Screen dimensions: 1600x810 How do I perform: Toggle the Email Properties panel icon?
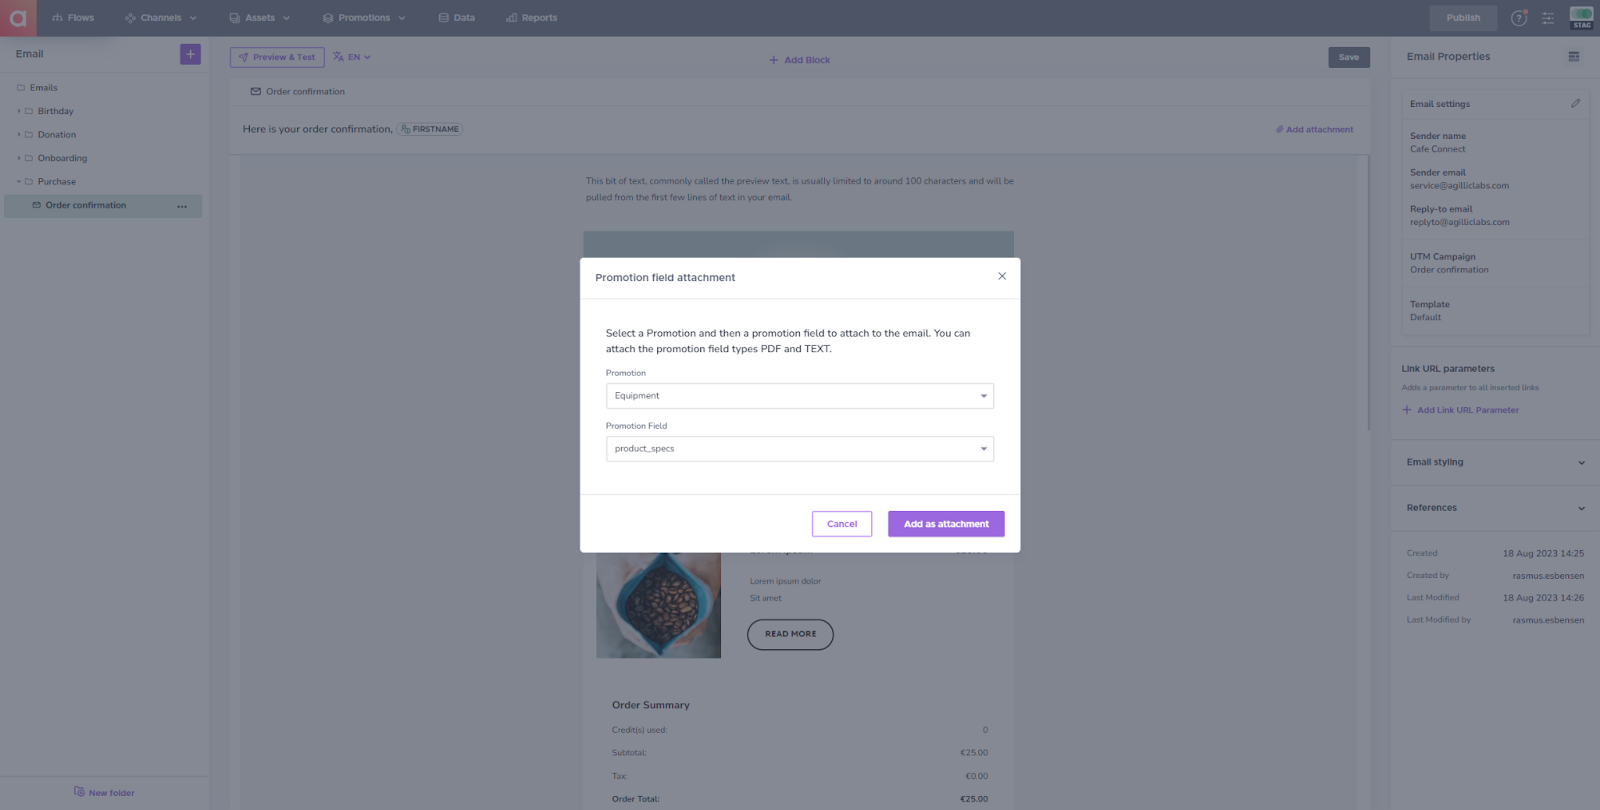coord(1574,57)
